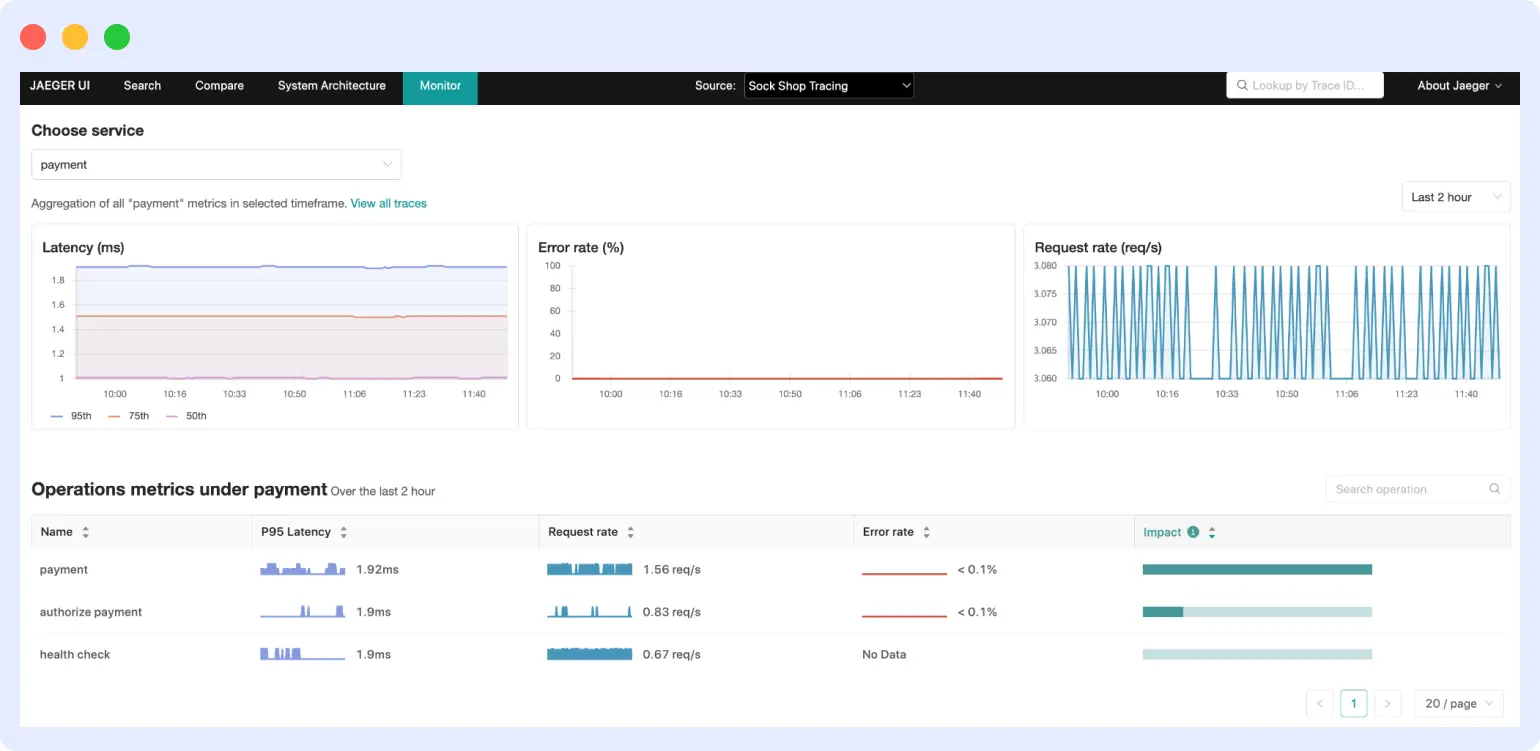Click the authorize payment latency sparkline
The height and width of the screenshot is (751, 1540).
point(302,611)
